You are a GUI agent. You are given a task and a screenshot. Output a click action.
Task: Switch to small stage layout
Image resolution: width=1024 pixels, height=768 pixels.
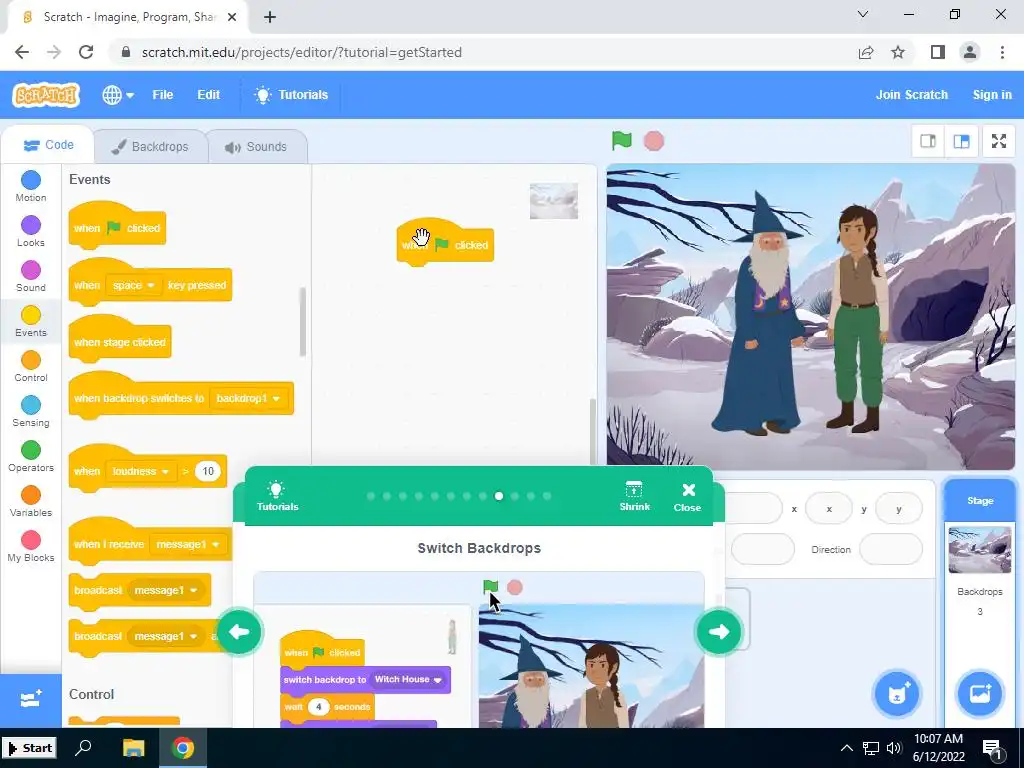[928, 141]
